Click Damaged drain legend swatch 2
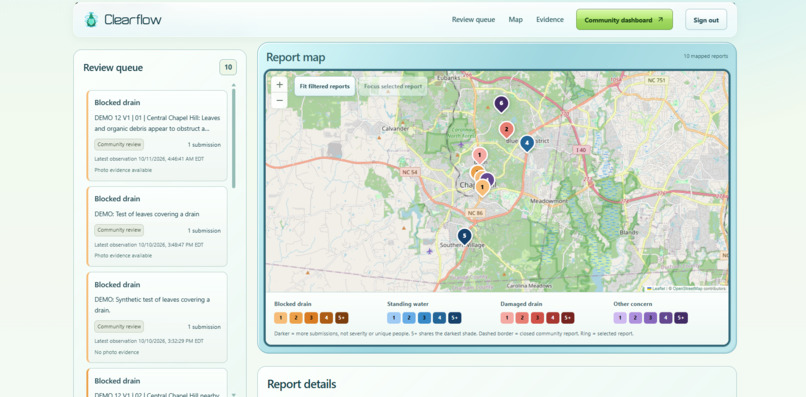 522,318
